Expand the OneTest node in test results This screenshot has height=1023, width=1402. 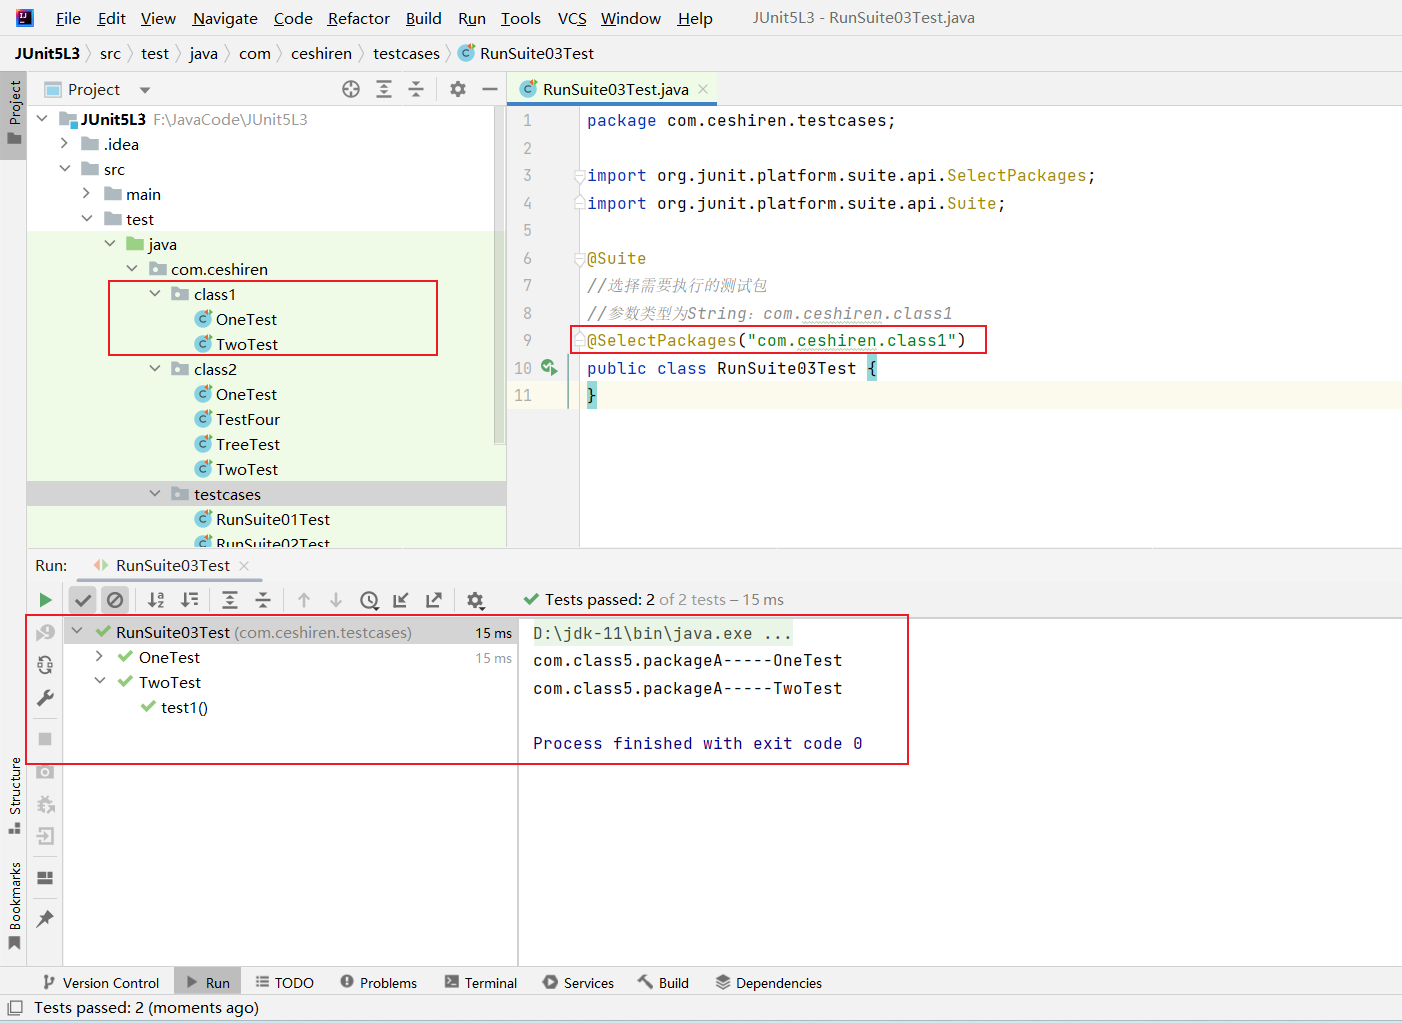(99, 657)
